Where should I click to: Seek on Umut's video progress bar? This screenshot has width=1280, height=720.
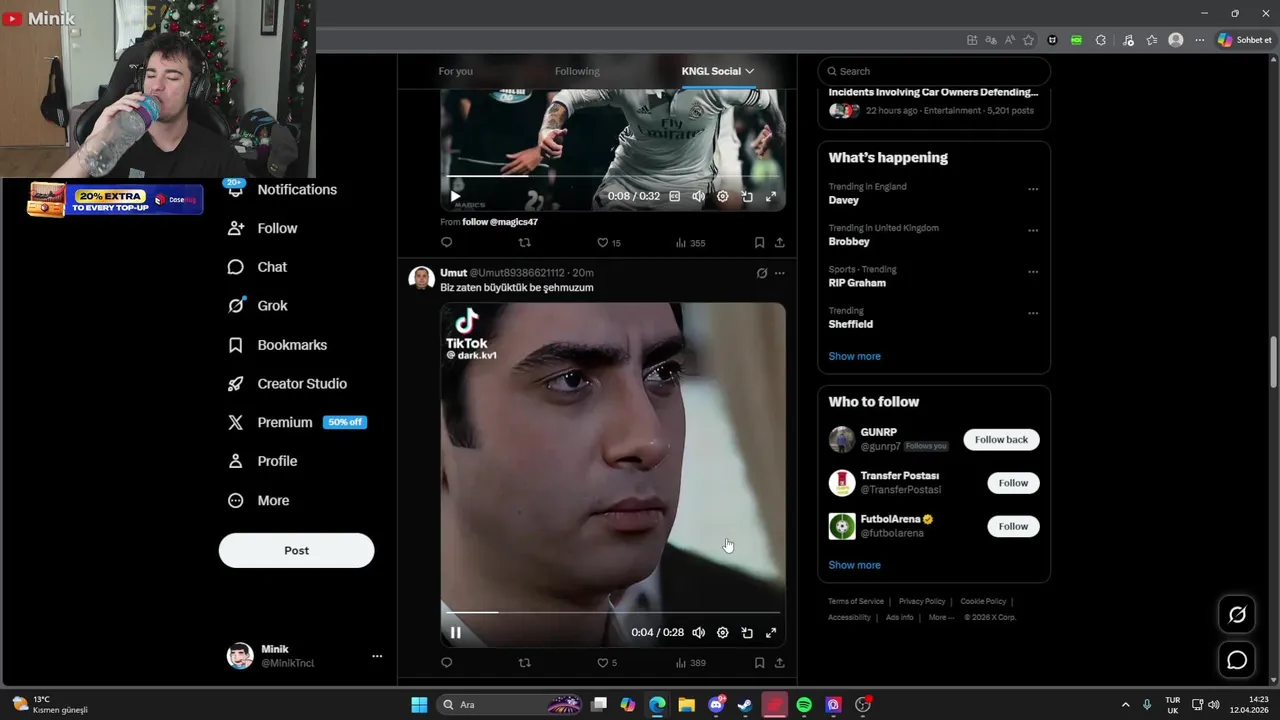tap(612, 612)
